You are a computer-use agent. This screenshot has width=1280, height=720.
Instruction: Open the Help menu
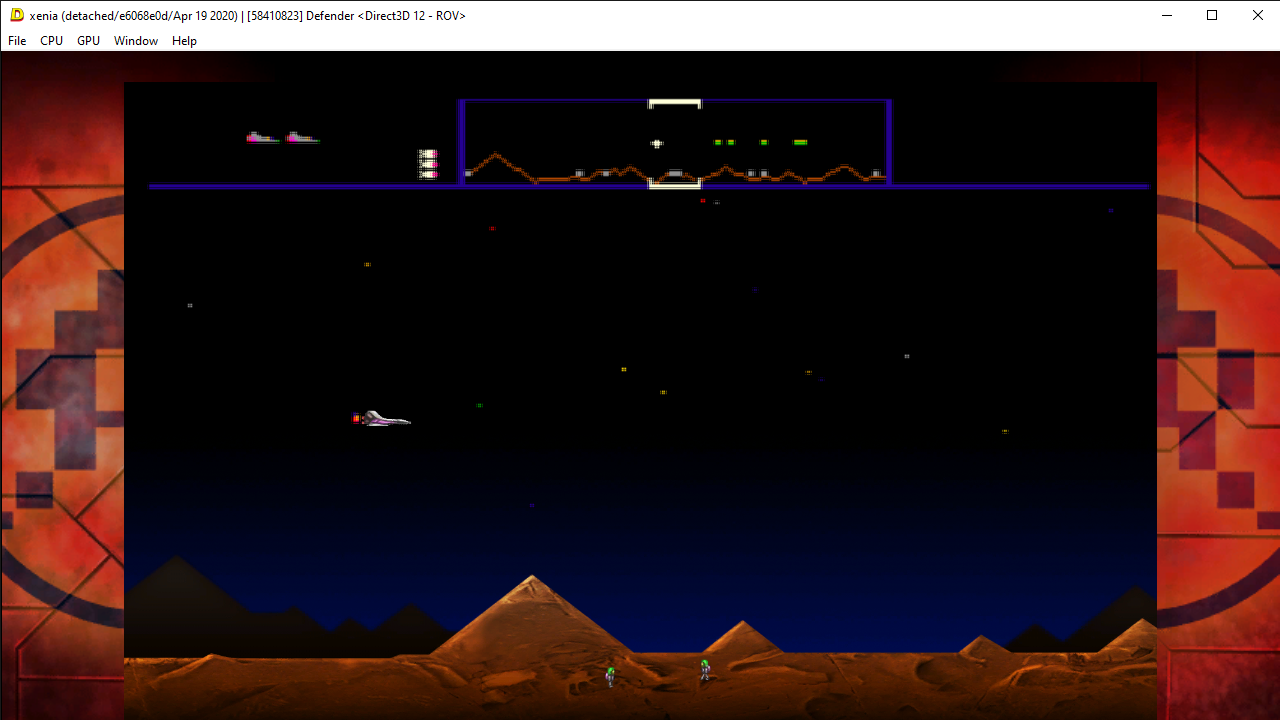click(184, 41)
